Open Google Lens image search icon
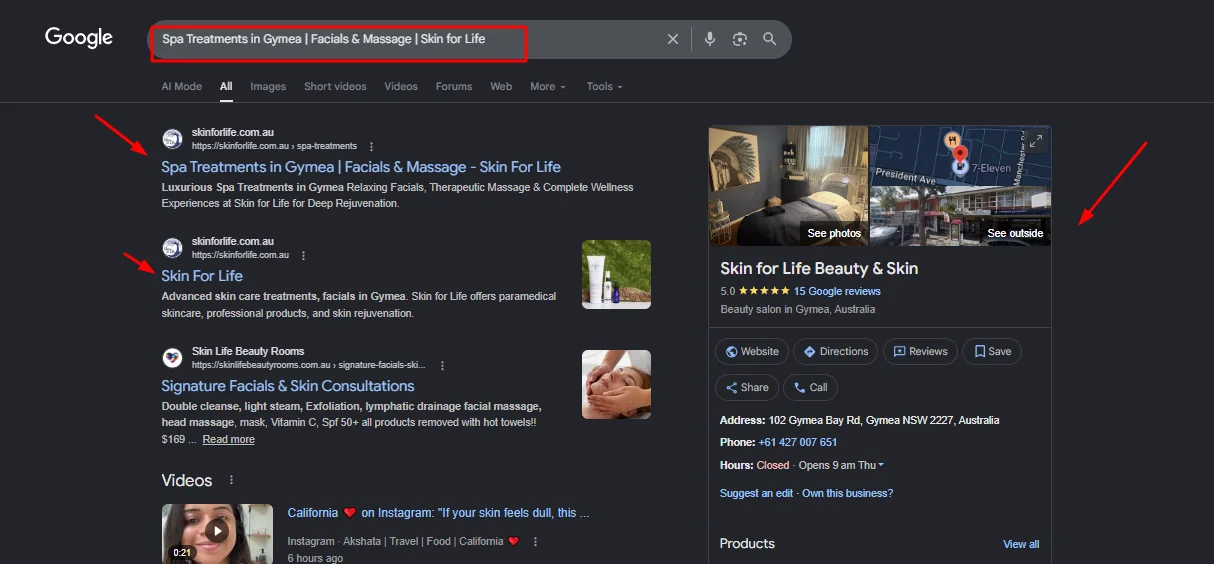 (x=740, y=39)
